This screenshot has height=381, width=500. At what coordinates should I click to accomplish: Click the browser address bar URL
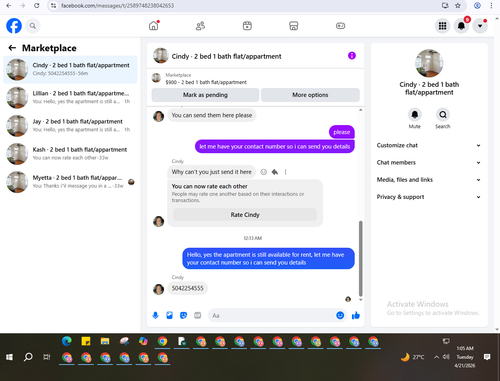117,6
